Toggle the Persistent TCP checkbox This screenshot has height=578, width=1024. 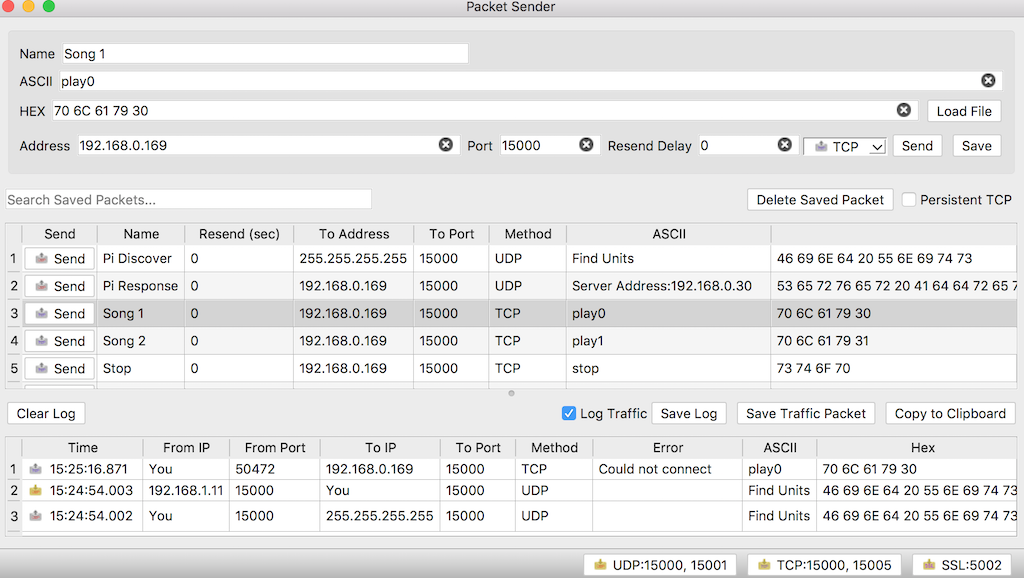coord(908,200)
